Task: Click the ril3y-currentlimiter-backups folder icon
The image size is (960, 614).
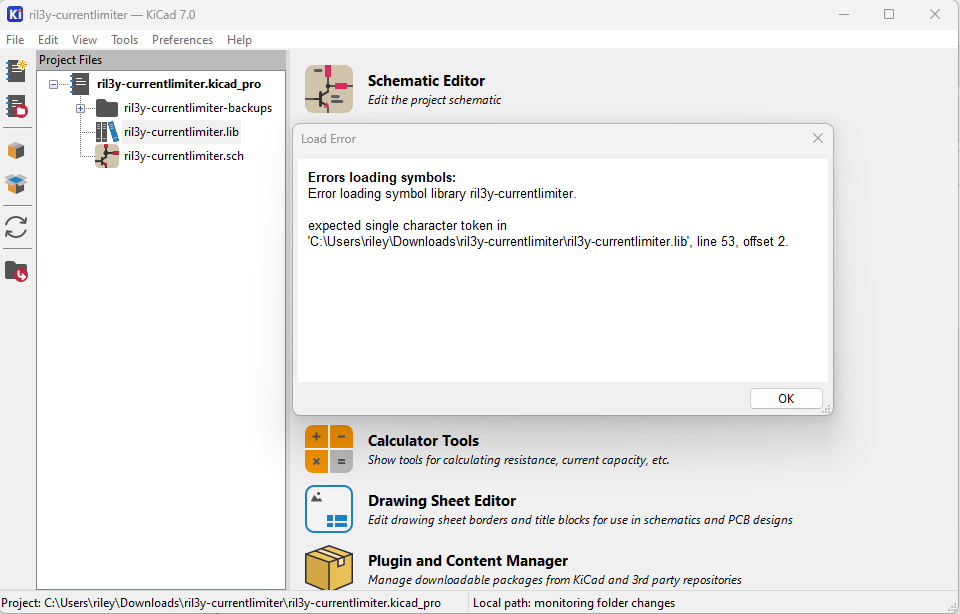Action: coord(107,108)
